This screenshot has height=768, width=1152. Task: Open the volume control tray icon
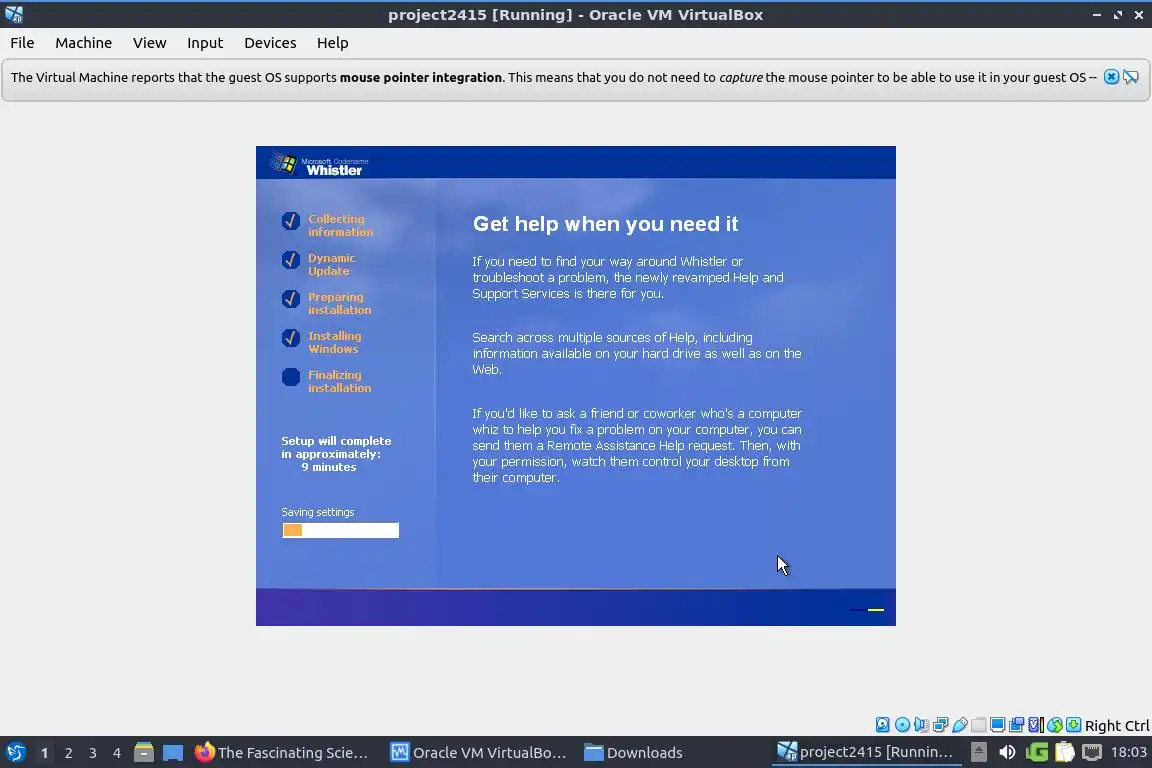[x=1007, y=753]
